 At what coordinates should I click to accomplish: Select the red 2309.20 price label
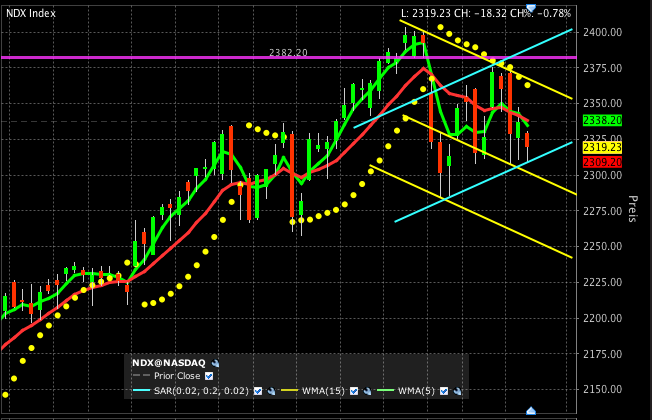(x=603, y=162)
